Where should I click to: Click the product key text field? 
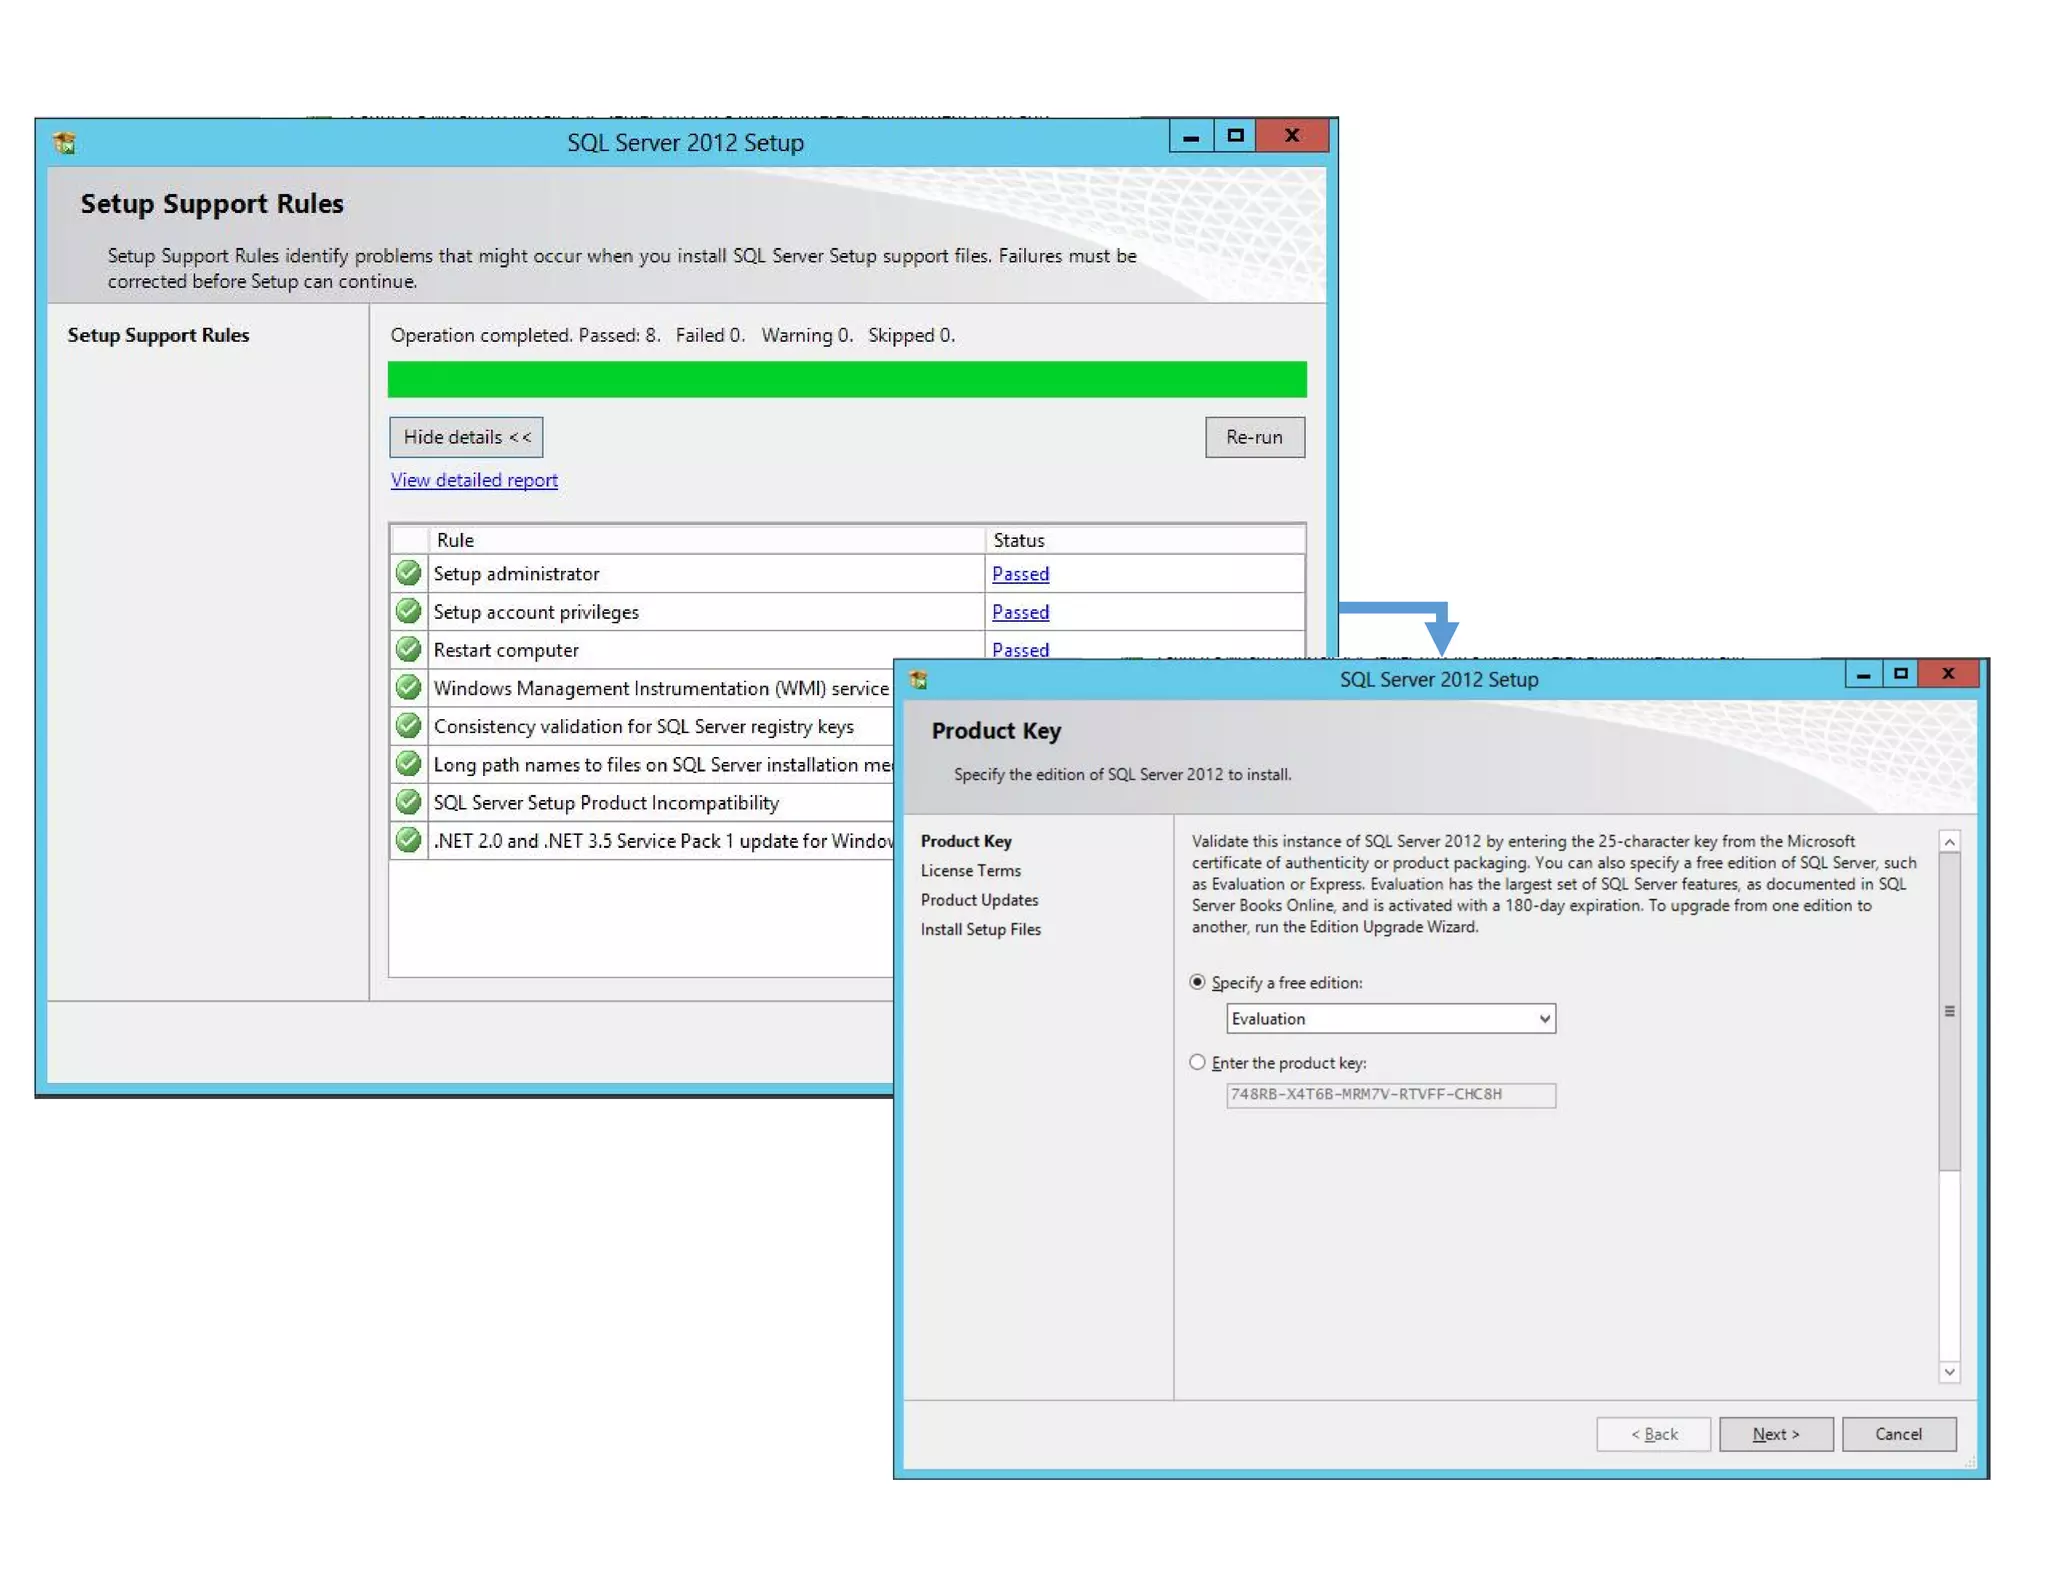[1390, 1094]
